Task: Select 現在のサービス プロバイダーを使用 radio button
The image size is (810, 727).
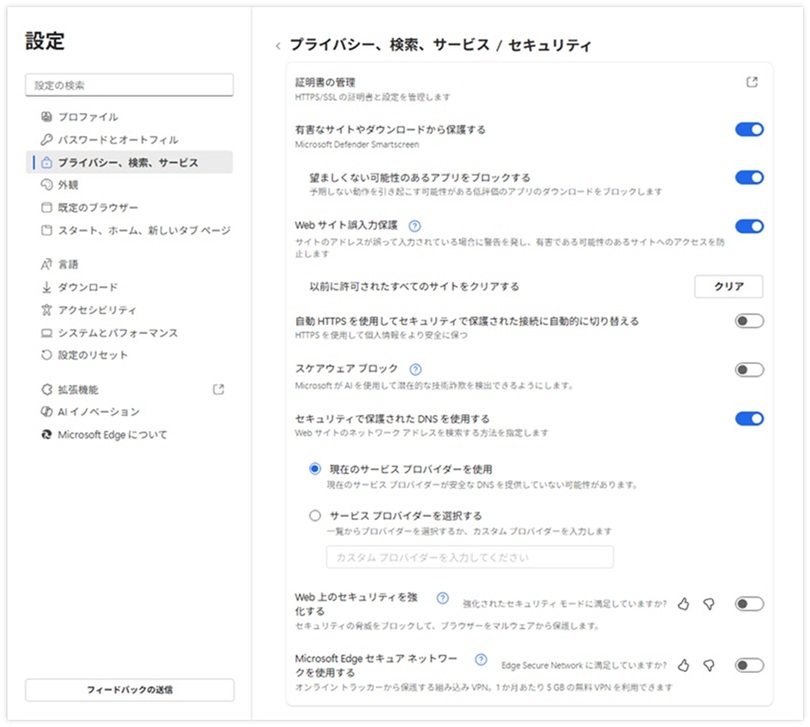Action: (x=316, y=468)
